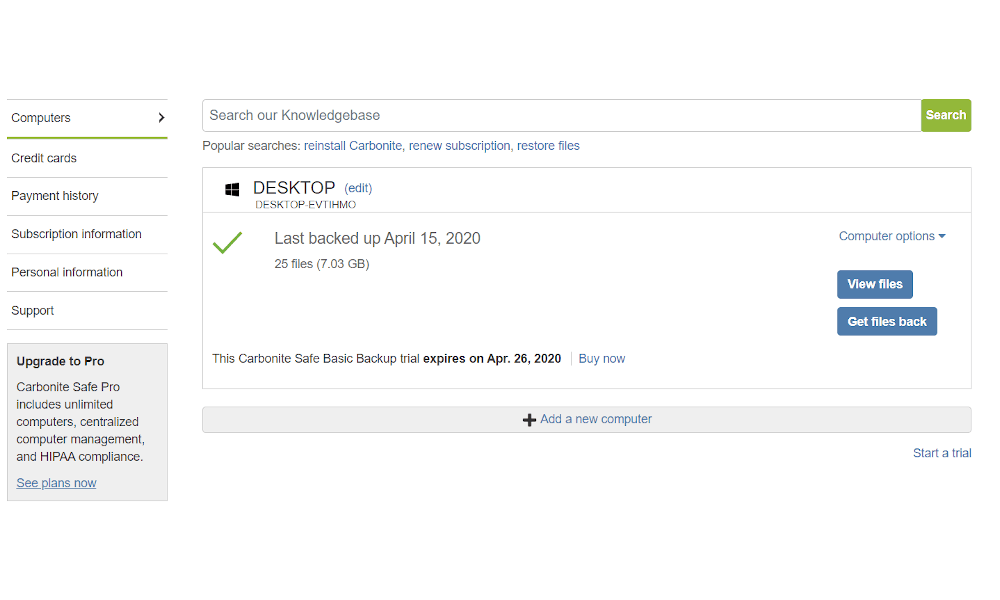Click the Start a trial link
The image size is (1000, 600).
[942, 453]
